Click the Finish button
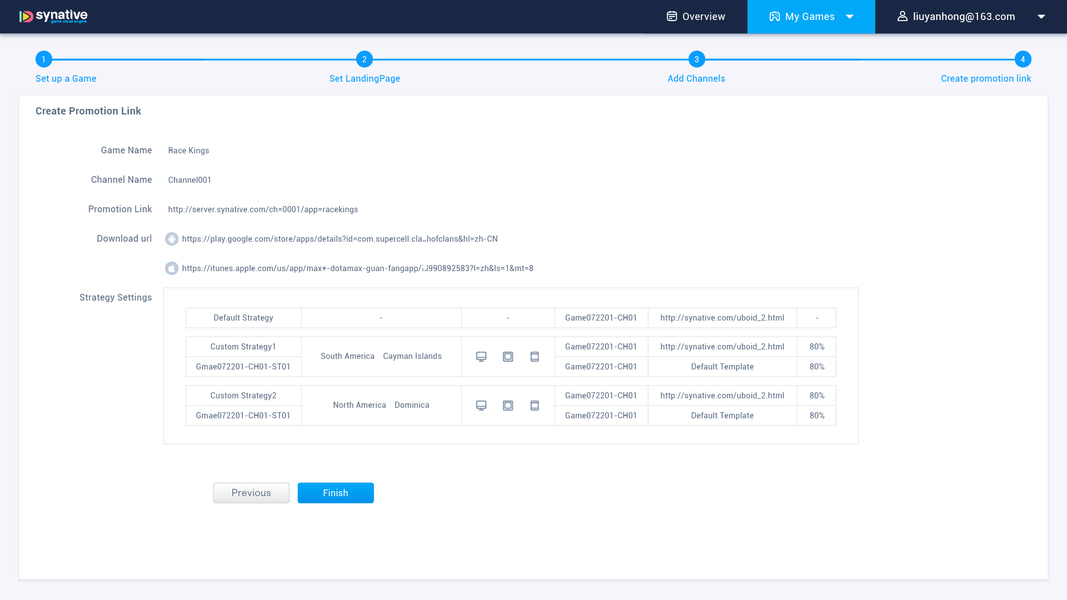Viewport: 1067px width, 600px height. [335, 493]
